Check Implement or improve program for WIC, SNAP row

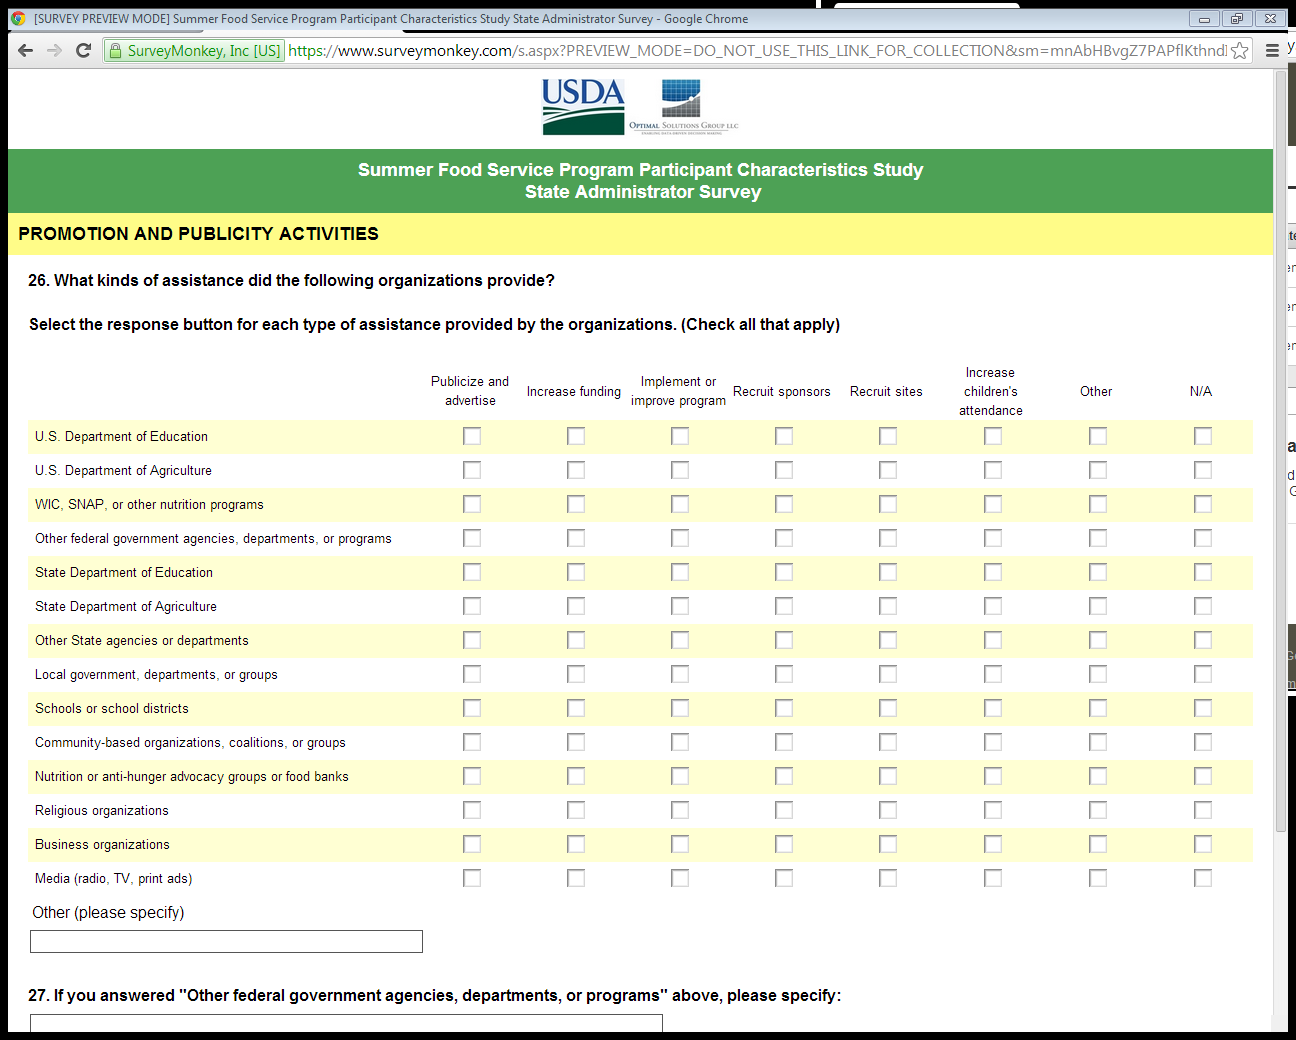pyautogui.click(x=680, y=504)
